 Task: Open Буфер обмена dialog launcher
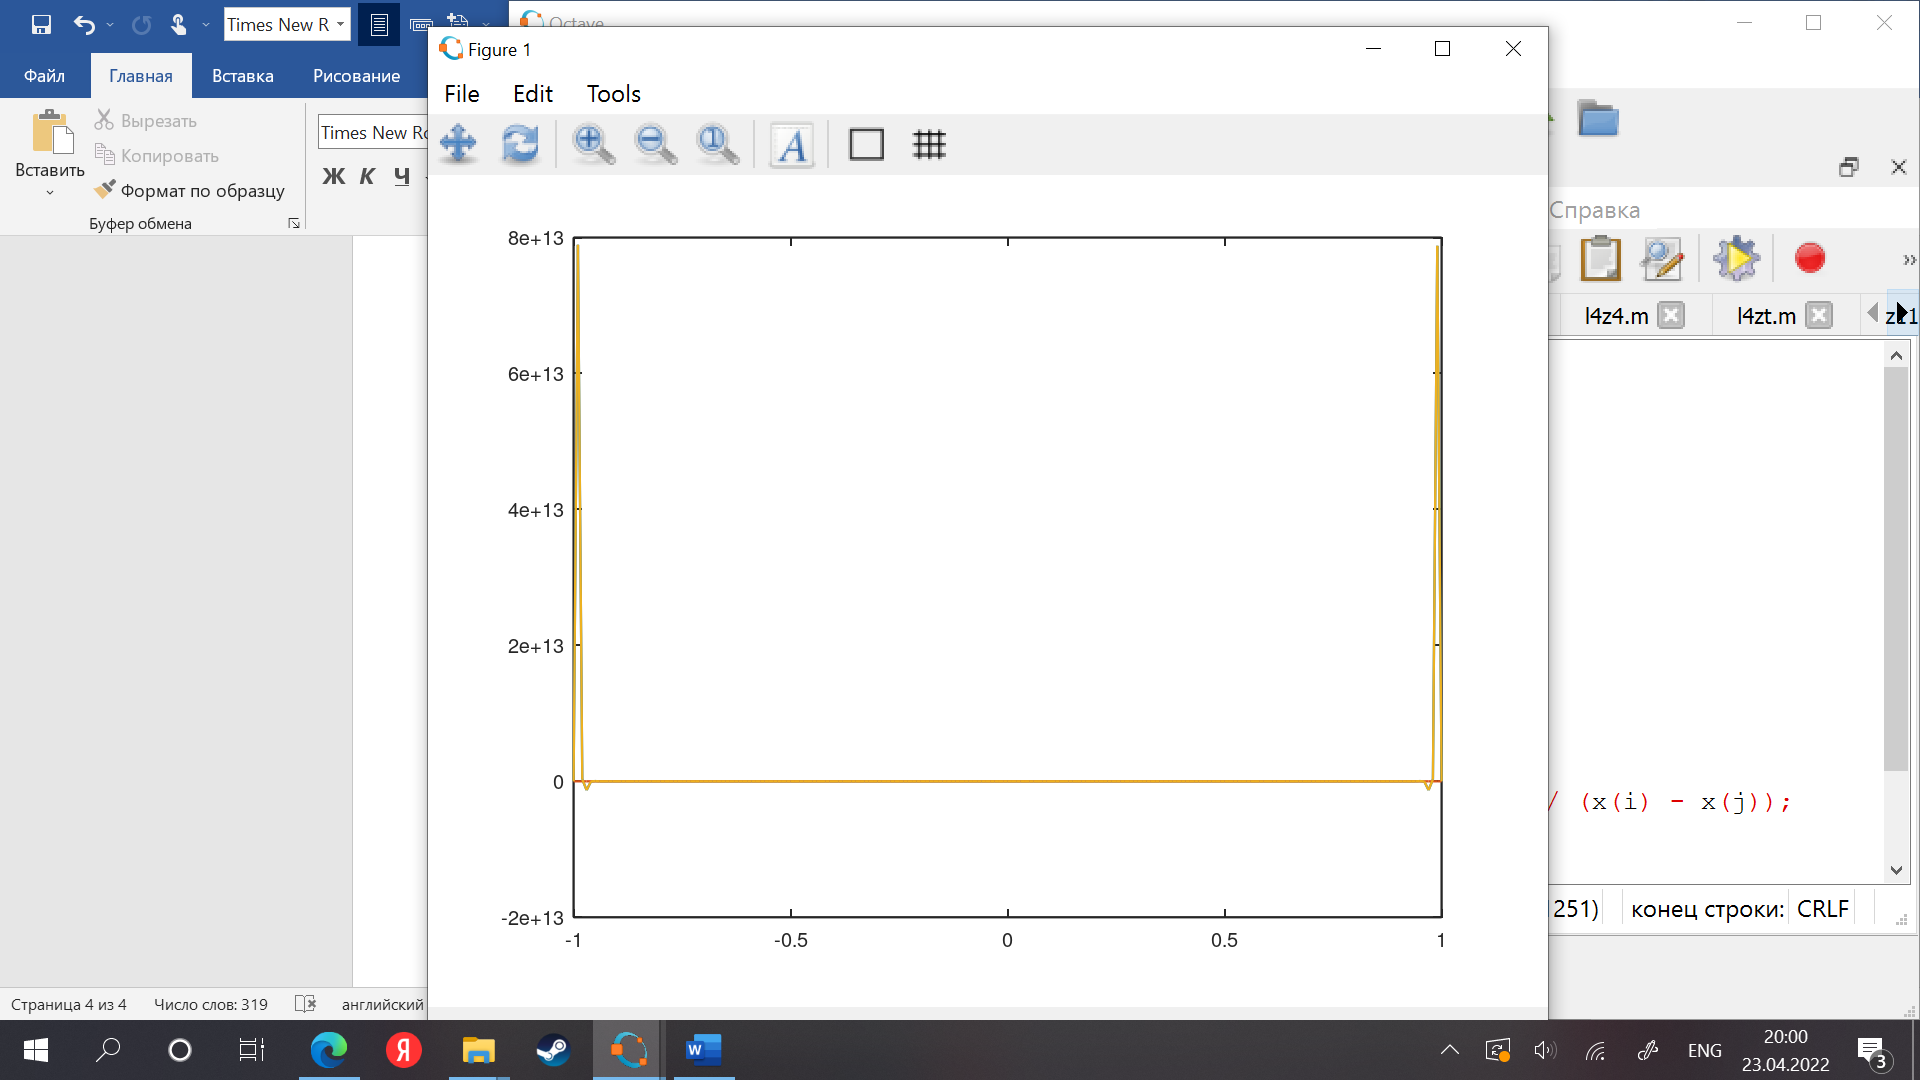(x=294, y=224)
